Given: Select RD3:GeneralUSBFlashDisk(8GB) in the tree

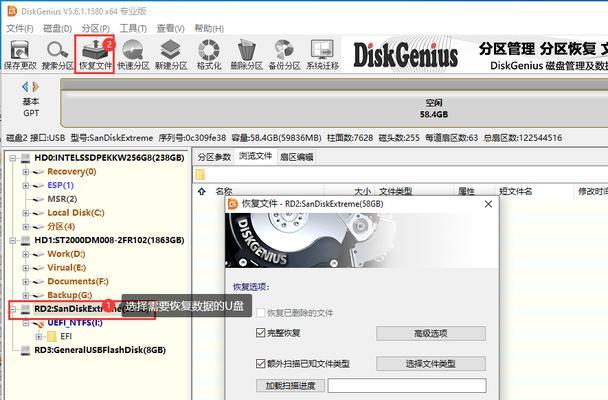Looking at the screenshot, I should click(x=100, y=350).
